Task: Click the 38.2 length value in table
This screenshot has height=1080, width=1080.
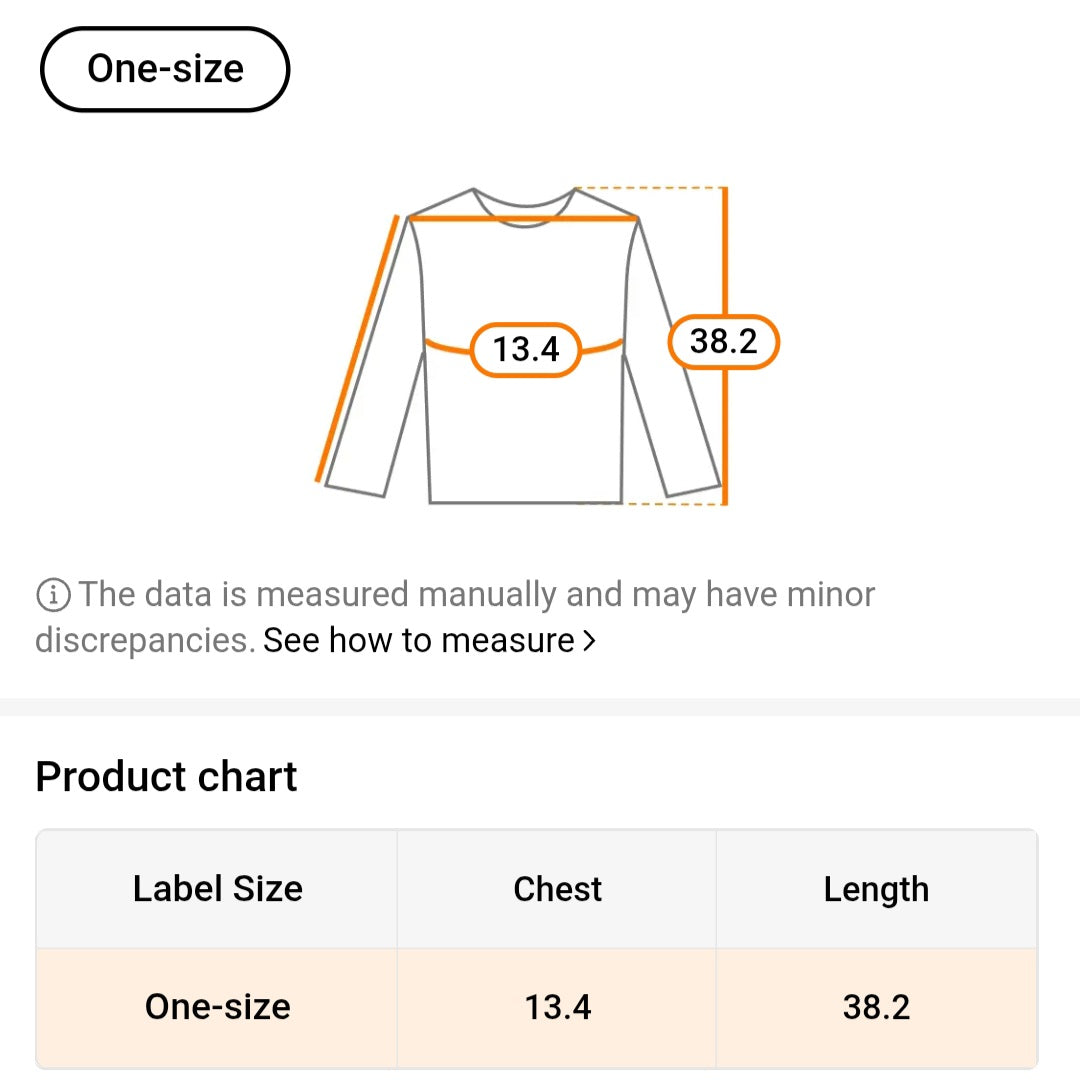Action: [876, 1007]
